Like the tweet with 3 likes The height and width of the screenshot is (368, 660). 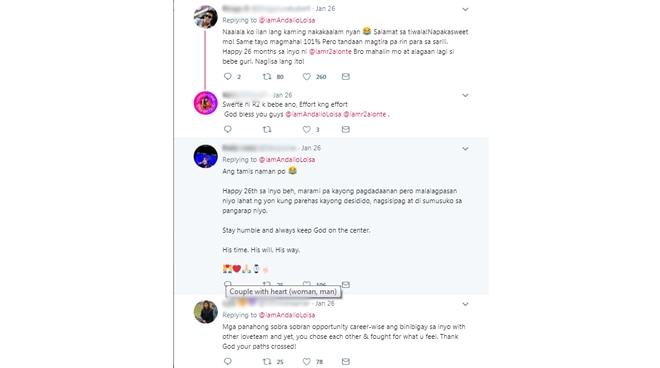click(x=306, y=129)
